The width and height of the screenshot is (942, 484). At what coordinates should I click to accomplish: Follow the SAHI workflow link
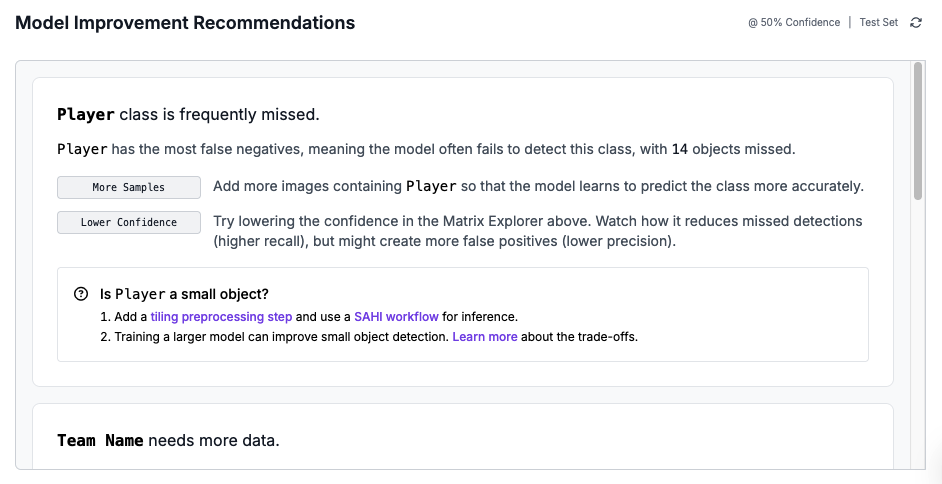[x=396, y=316]
